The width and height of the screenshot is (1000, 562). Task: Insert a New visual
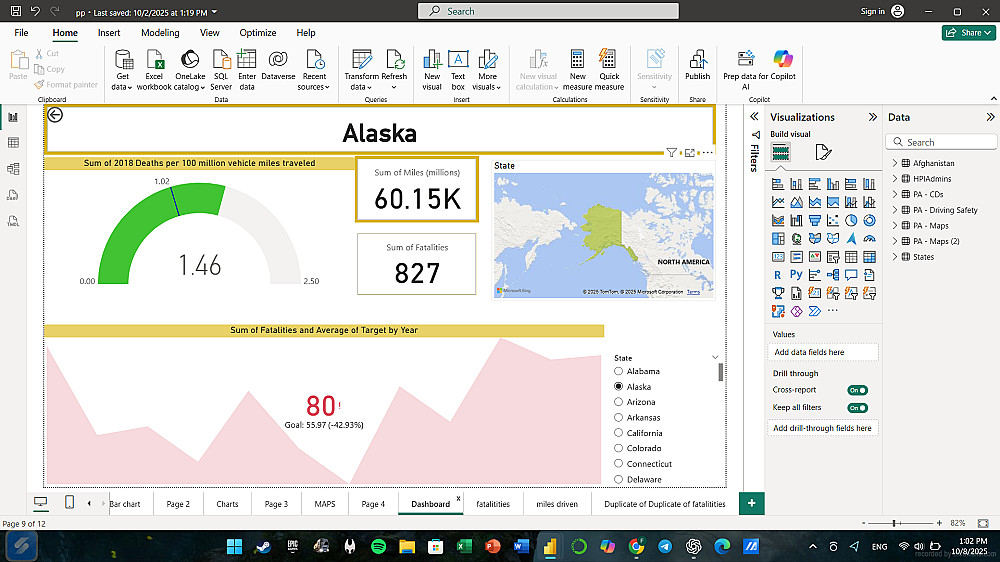click(x=432, y=70)
